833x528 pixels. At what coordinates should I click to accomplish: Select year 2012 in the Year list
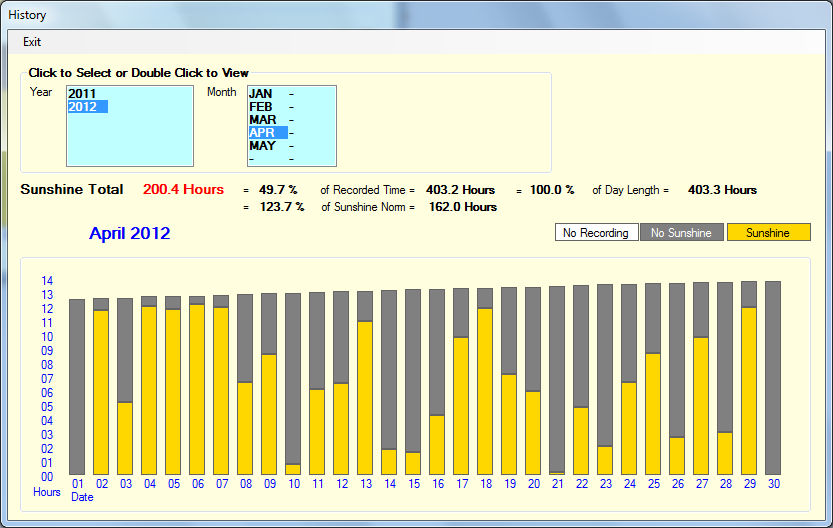click(82, 107)
